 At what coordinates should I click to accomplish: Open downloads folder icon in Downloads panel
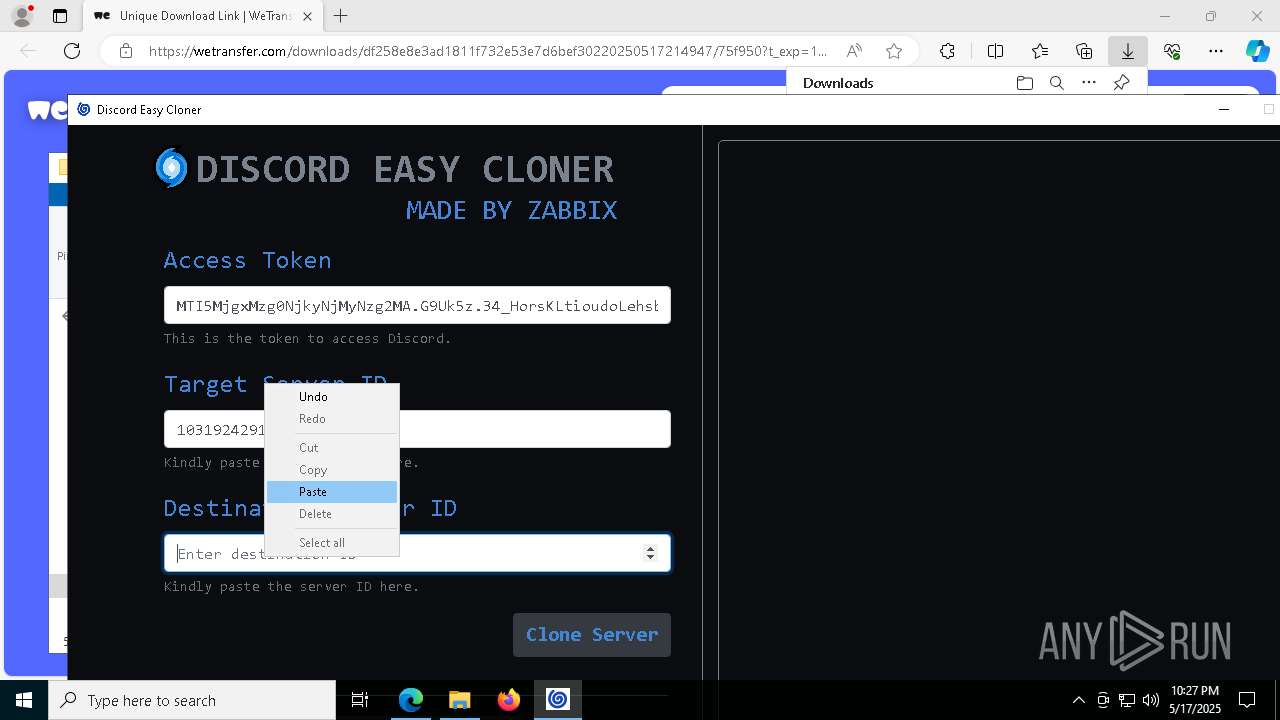(1024, 83)
